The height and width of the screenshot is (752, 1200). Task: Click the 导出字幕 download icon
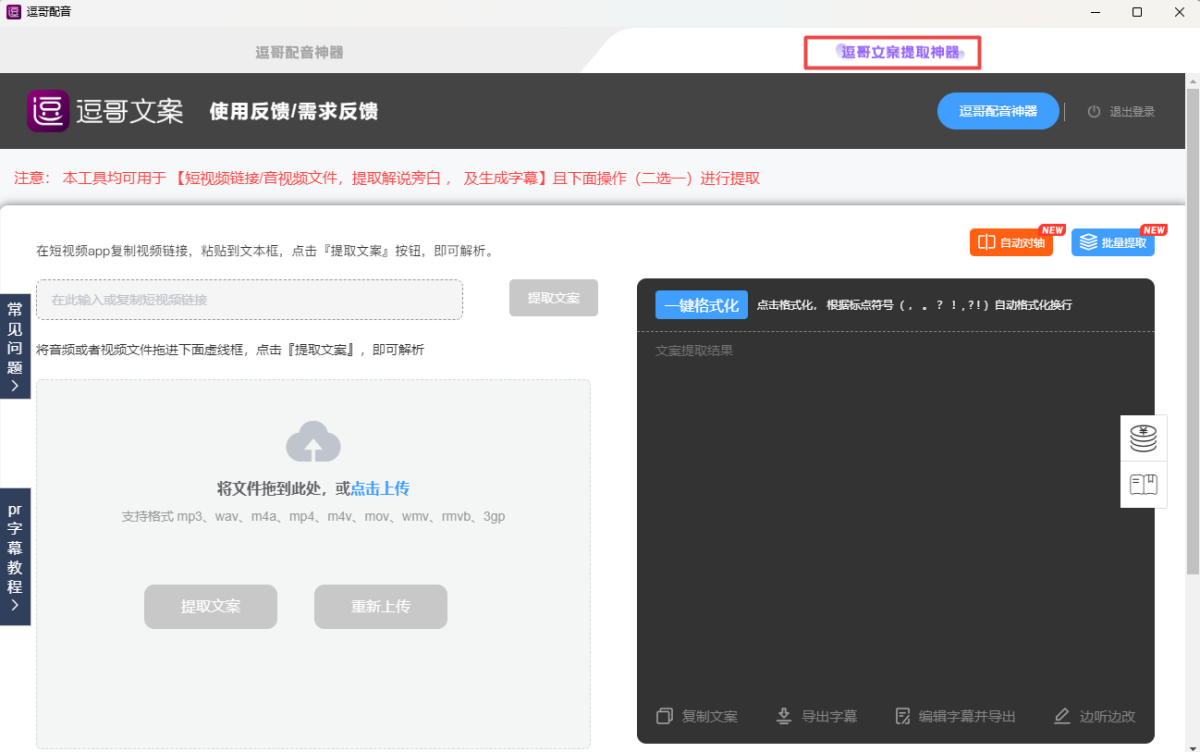pos(784,716)
